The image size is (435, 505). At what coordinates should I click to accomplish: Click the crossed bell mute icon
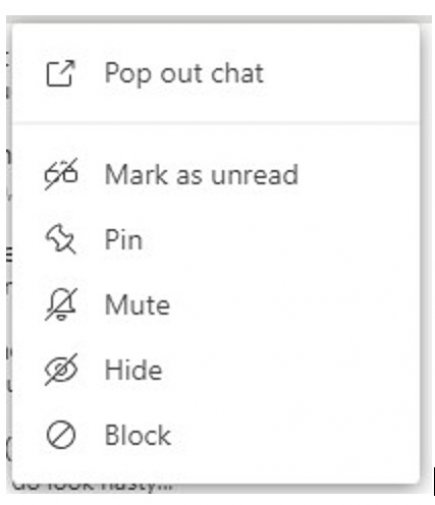[61, 305]
